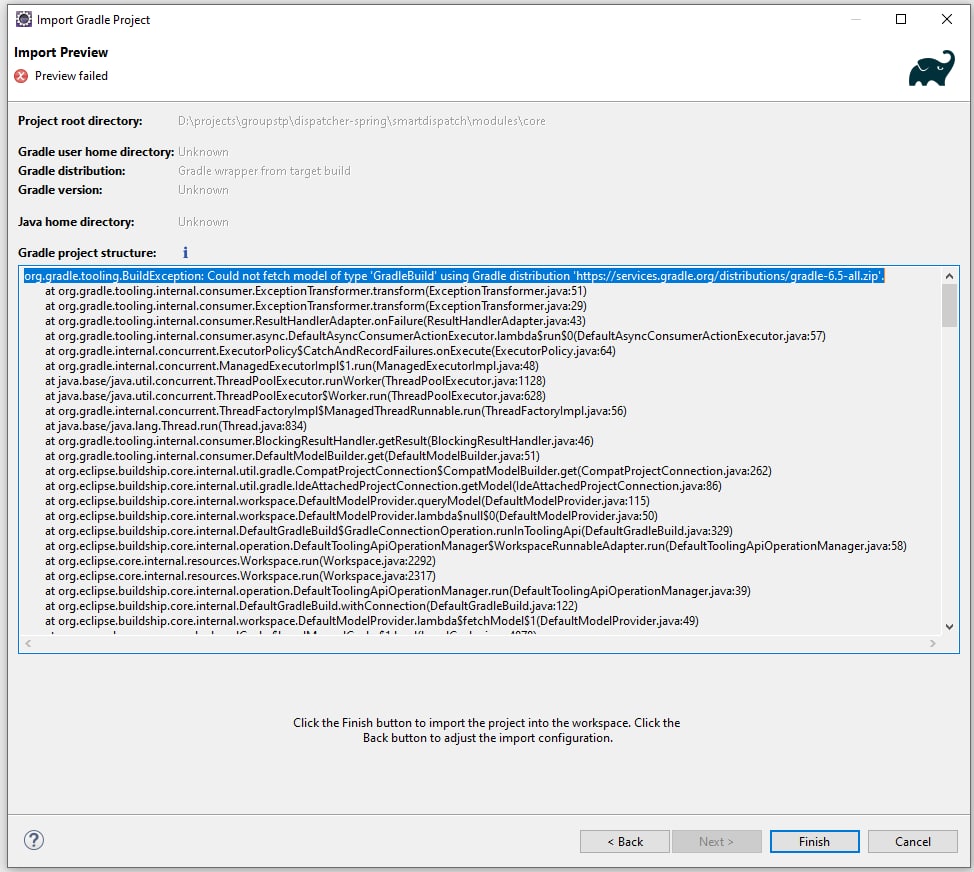Minimize the Import Gradle Project window
The height and width of the screenshot is (872, 974).
click(855, 19)
